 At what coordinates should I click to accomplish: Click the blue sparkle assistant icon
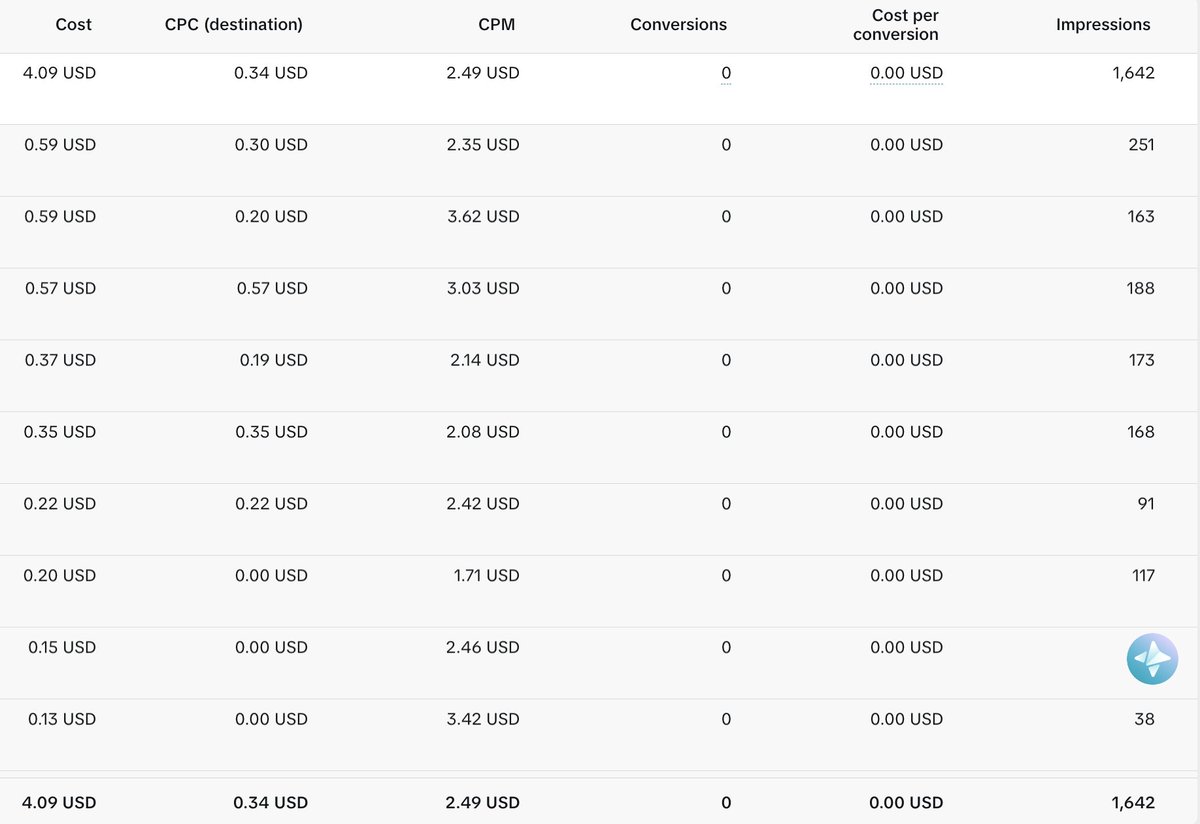(1153, 659)
